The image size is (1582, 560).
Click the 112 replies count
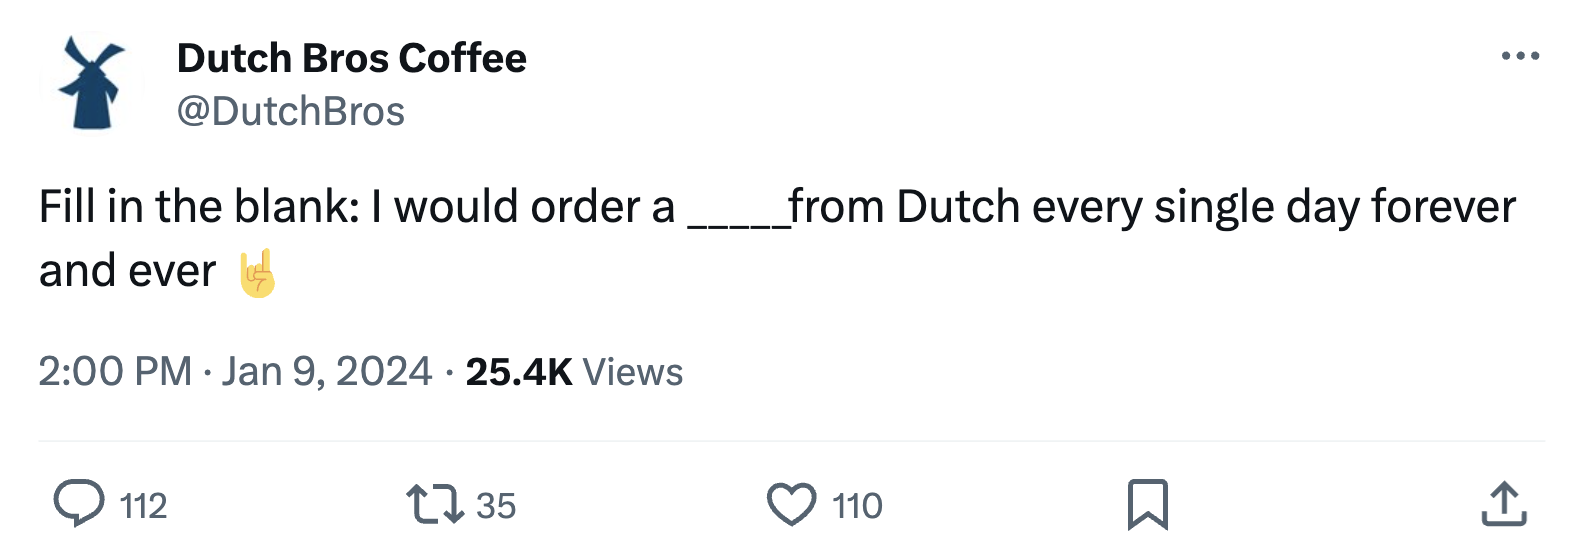(x=143, y=506)
